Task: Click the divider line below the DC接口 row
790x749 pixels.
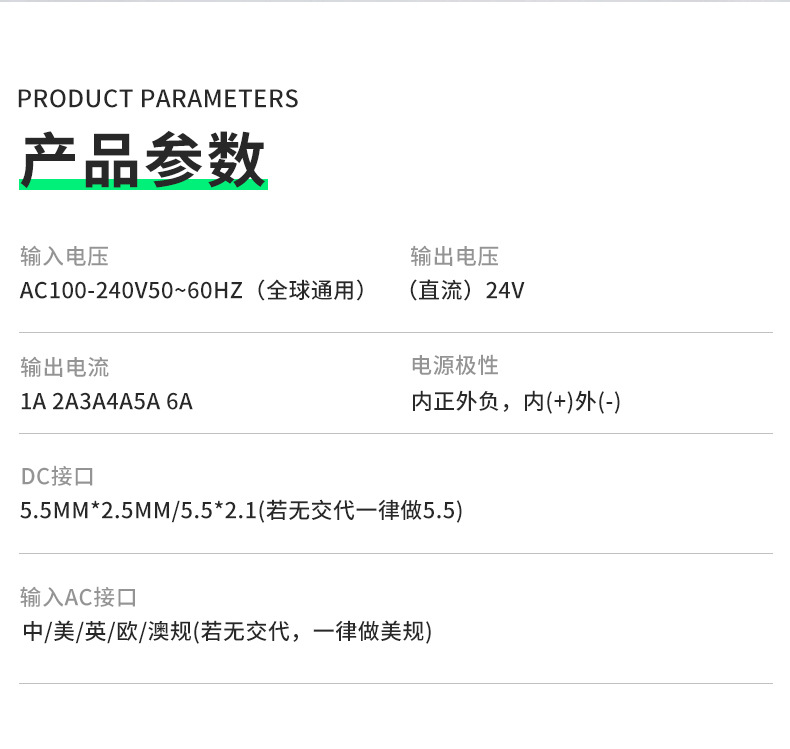Action: pyautogui.click(x=396, y=553)
